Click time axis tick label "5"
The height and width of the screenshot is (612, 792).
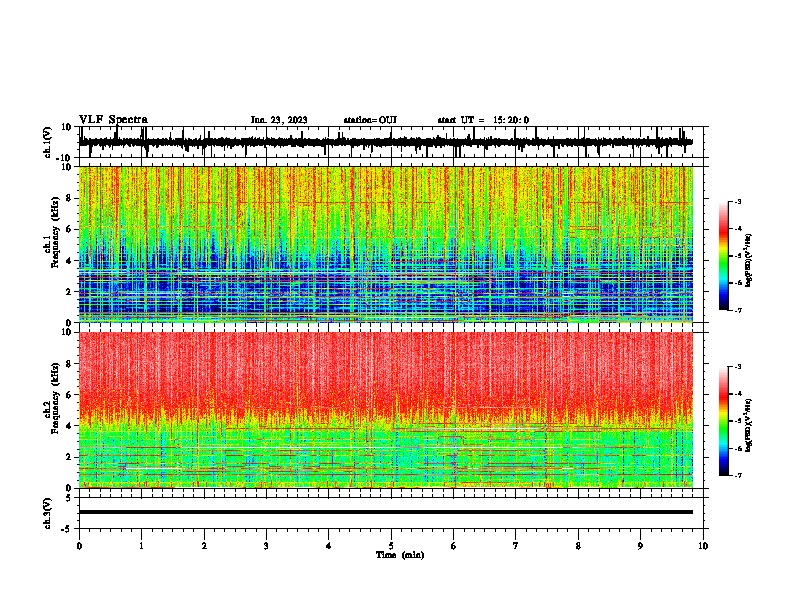point(391,546)
